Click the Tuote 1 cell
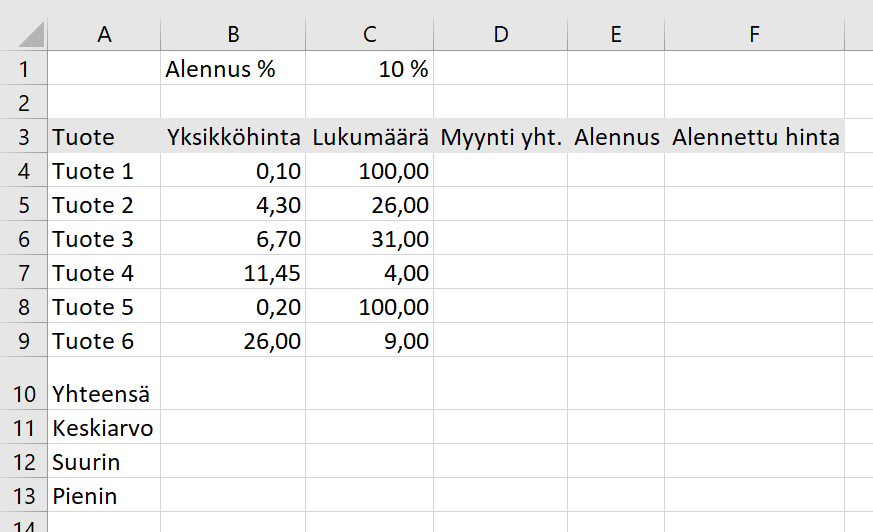 (104, 170)
